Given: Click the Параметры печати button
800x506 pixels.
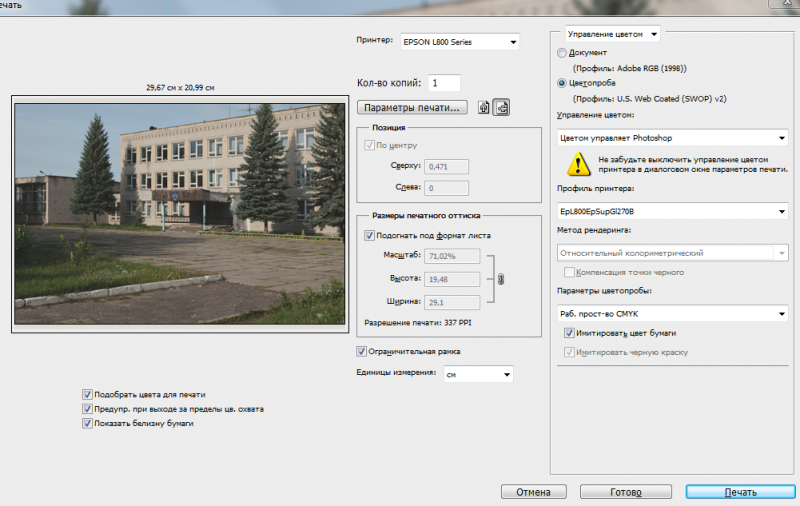Looking at the screenshot, I should (x=412, y=108).
